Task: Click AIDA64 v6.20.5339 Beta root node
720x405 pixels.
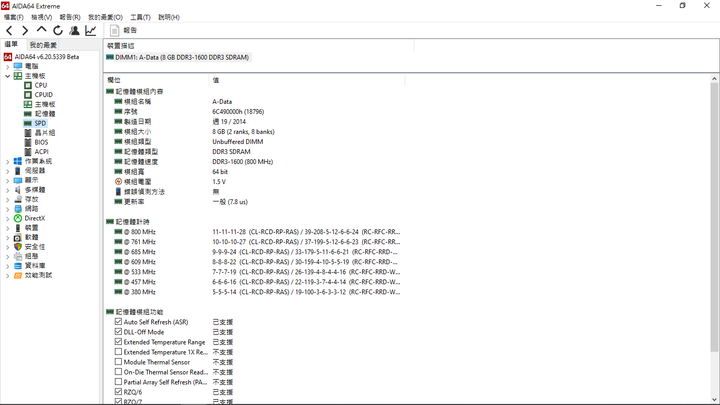Action: tap(46, 57)
